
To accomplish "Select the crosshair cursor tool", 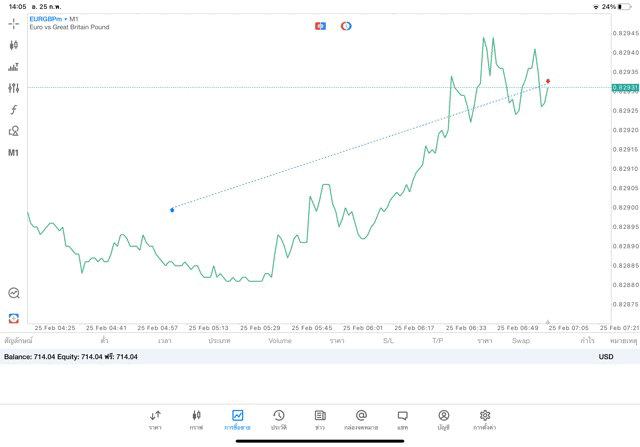I will (x=13, y=24).
